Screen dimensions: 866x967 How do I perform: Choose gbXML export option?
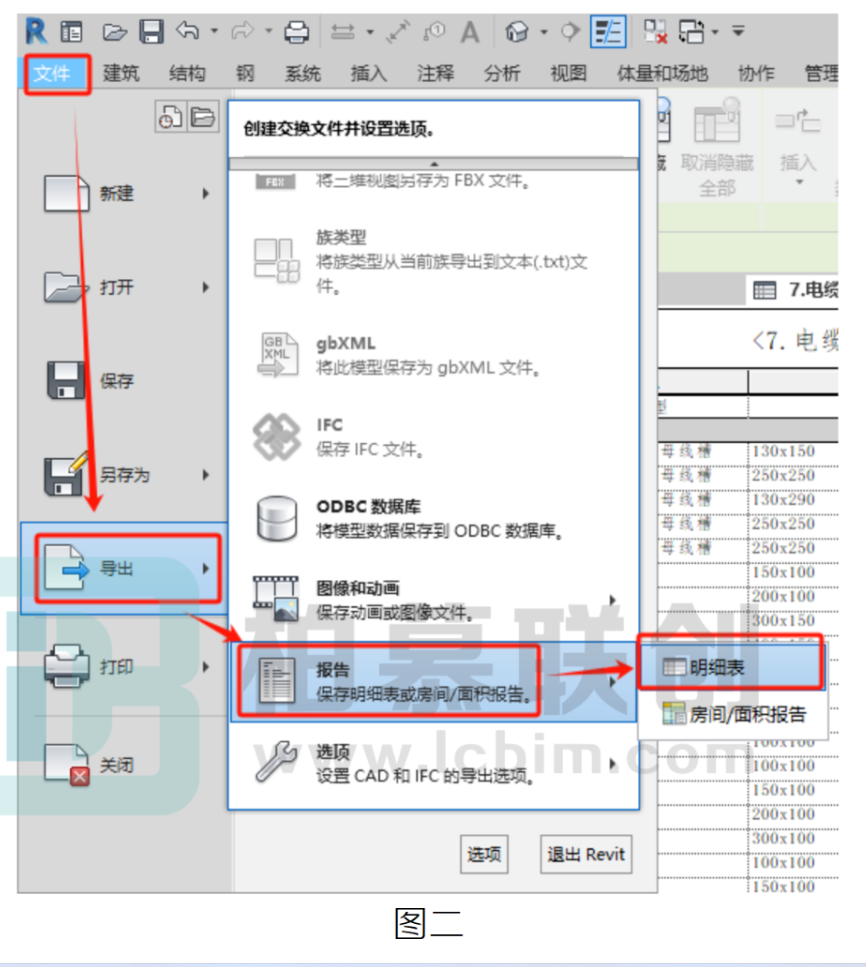(x=433, y=355)
